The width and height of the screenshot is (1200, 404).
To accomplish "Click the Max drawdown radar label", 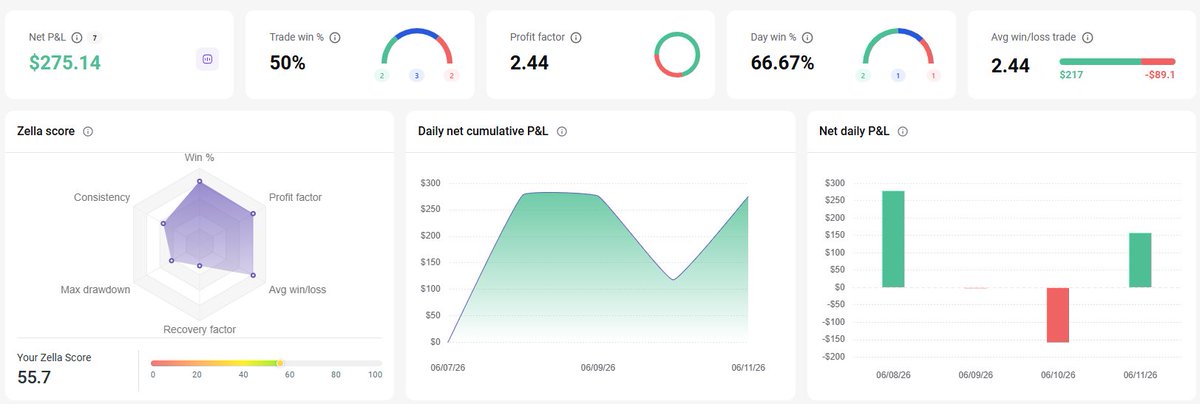I will [x=95, y=290].
